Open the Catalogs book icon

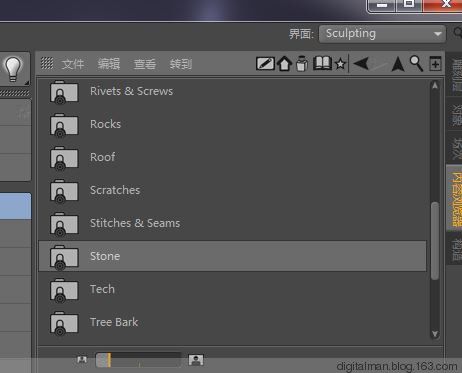(322, 63)
